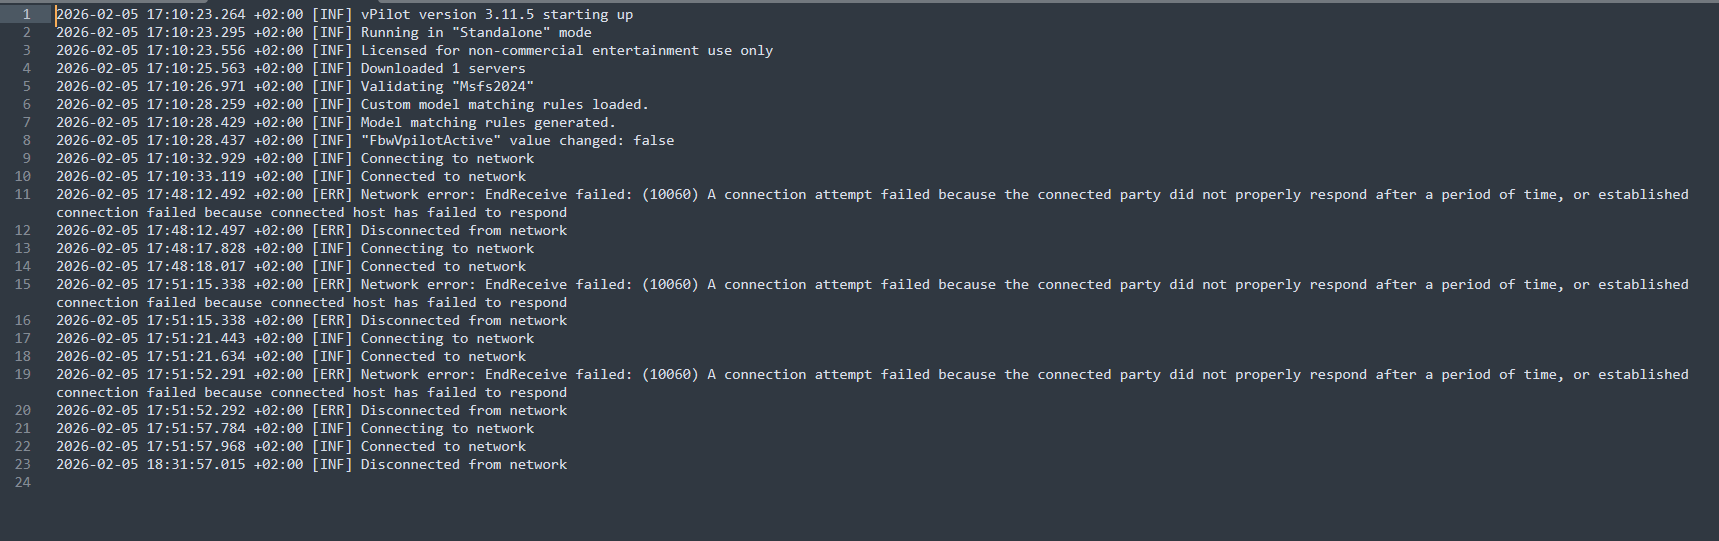Click line number 23 in the gutter

click(x=23, y=465)
